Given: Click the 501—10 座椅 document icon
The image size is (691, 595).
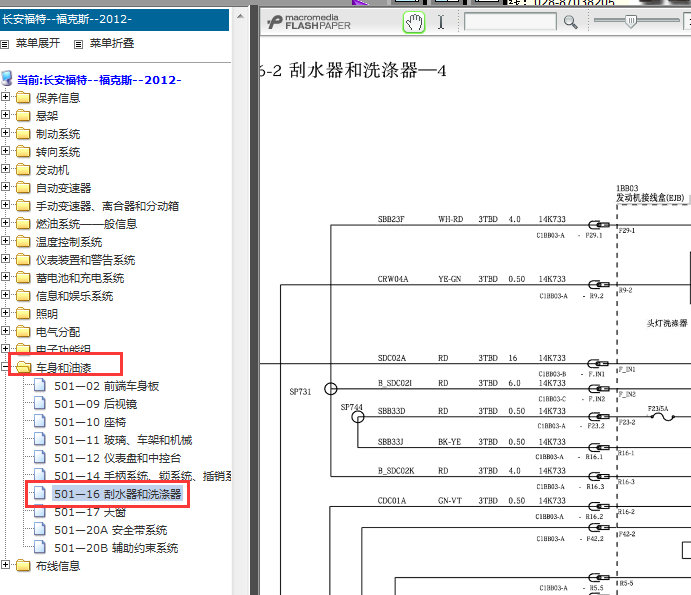Looking at the screenshot, I should [x=40, y=421].
